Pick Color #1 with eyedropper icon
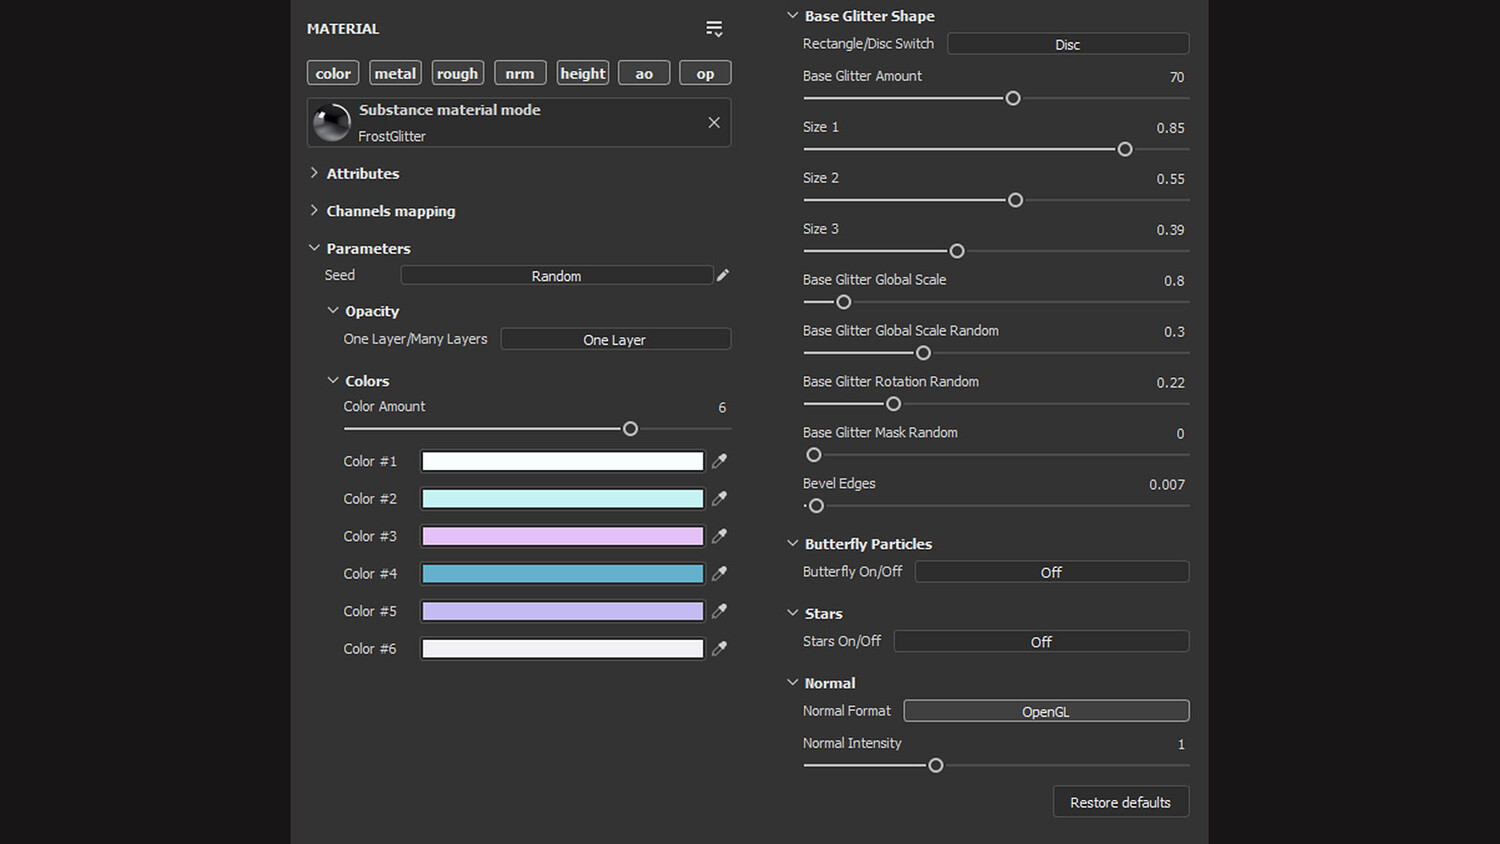1500x844 pixels. point(719,461)
